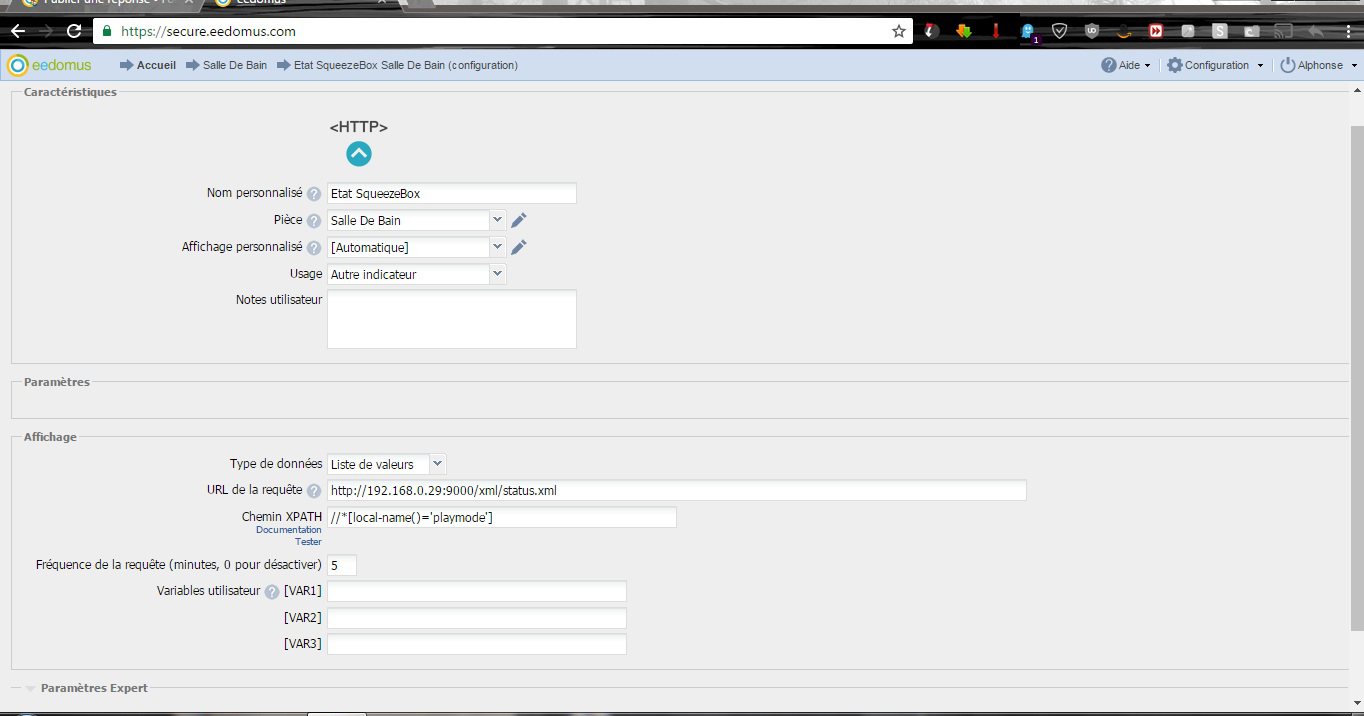1364x716 pixels.
Task: Click the Nom personnalisé field
Action: (x=452, y=194)
